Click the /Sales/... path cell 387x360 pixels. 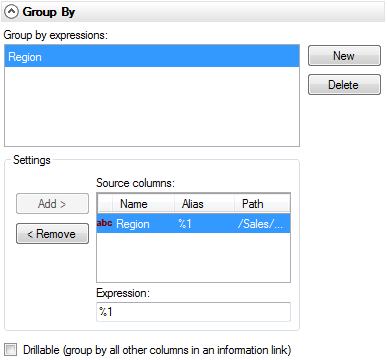tap(260, 224)
